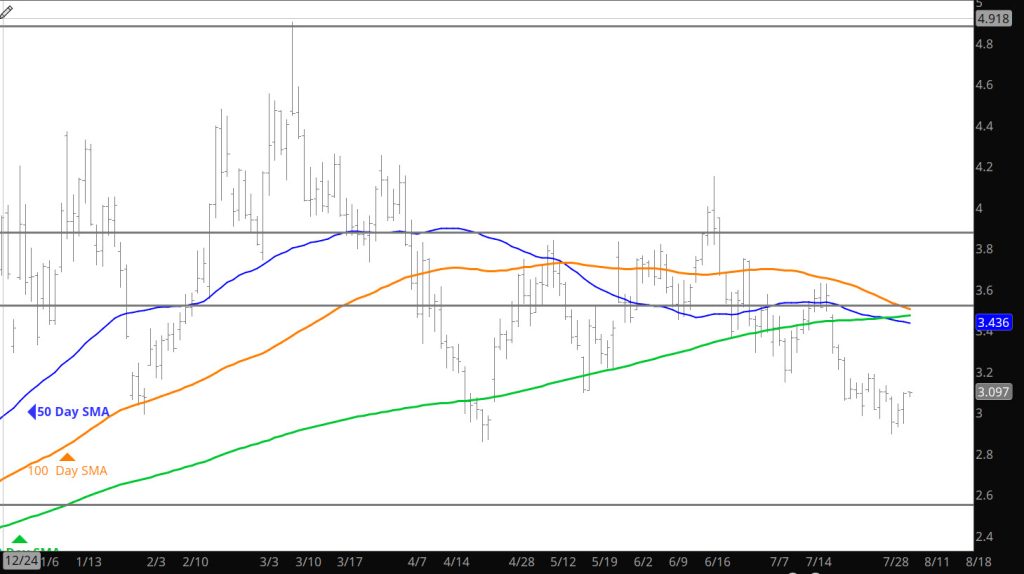Select the 50 Day SMA label
The image size is (1024, 574).
[73, 411]
